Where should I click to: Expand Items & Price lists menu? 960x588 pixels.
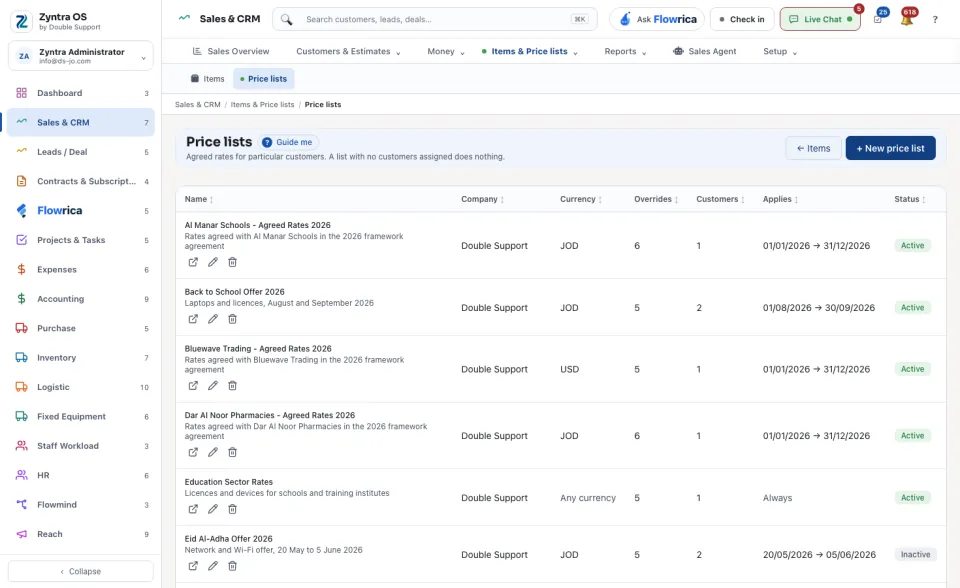pos(530,51)
